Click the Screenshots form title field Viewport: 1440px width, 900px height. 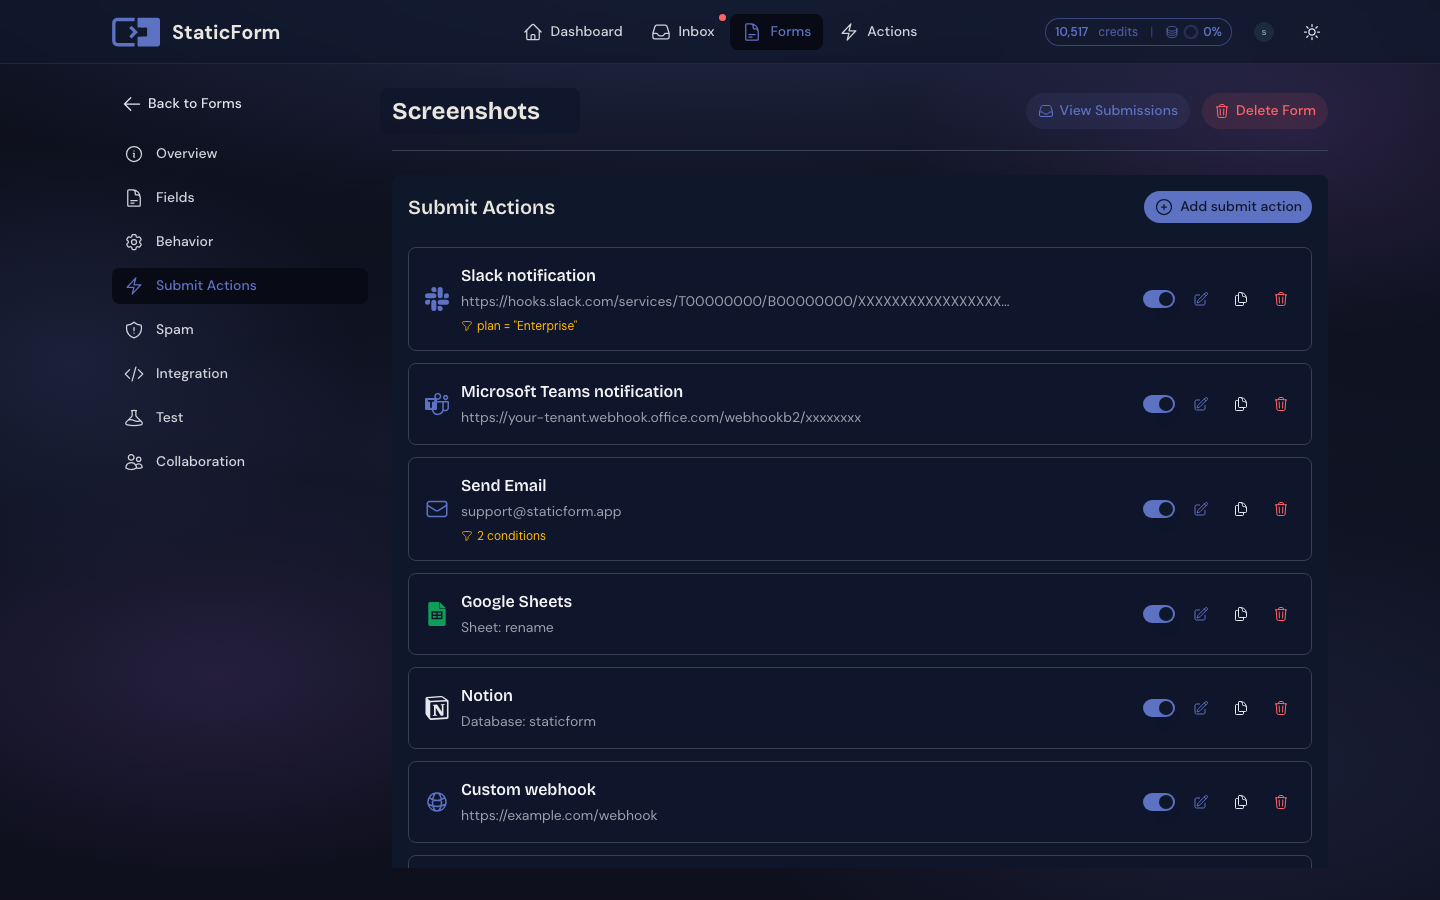[x=480, y=111]
